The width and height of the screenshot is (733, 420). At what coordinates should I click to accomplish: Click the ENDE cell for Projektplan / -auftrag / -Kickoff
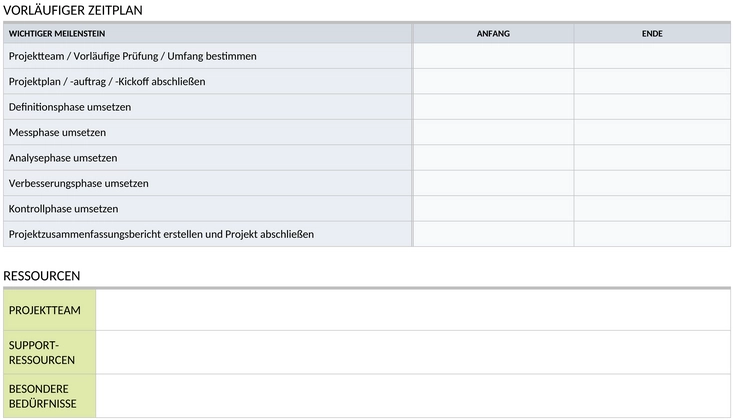(x=652, y=81)
